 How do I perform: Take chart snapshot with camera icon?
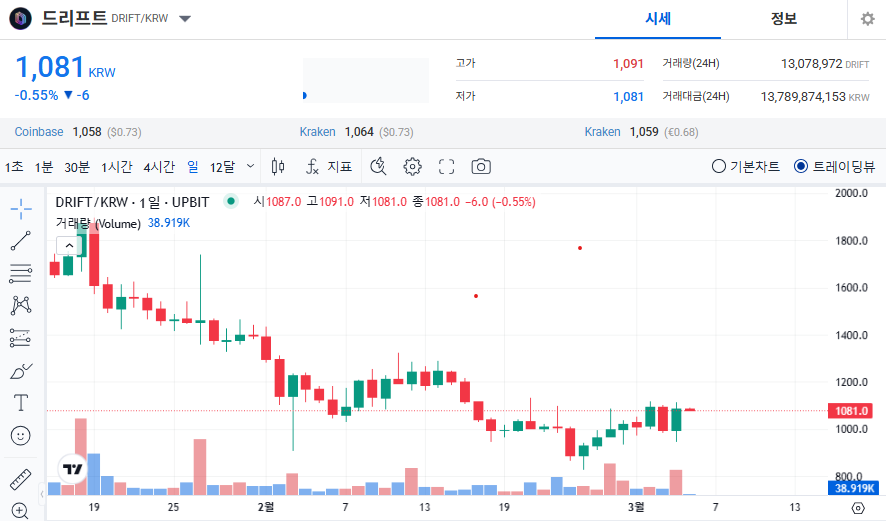click(481, 166)
